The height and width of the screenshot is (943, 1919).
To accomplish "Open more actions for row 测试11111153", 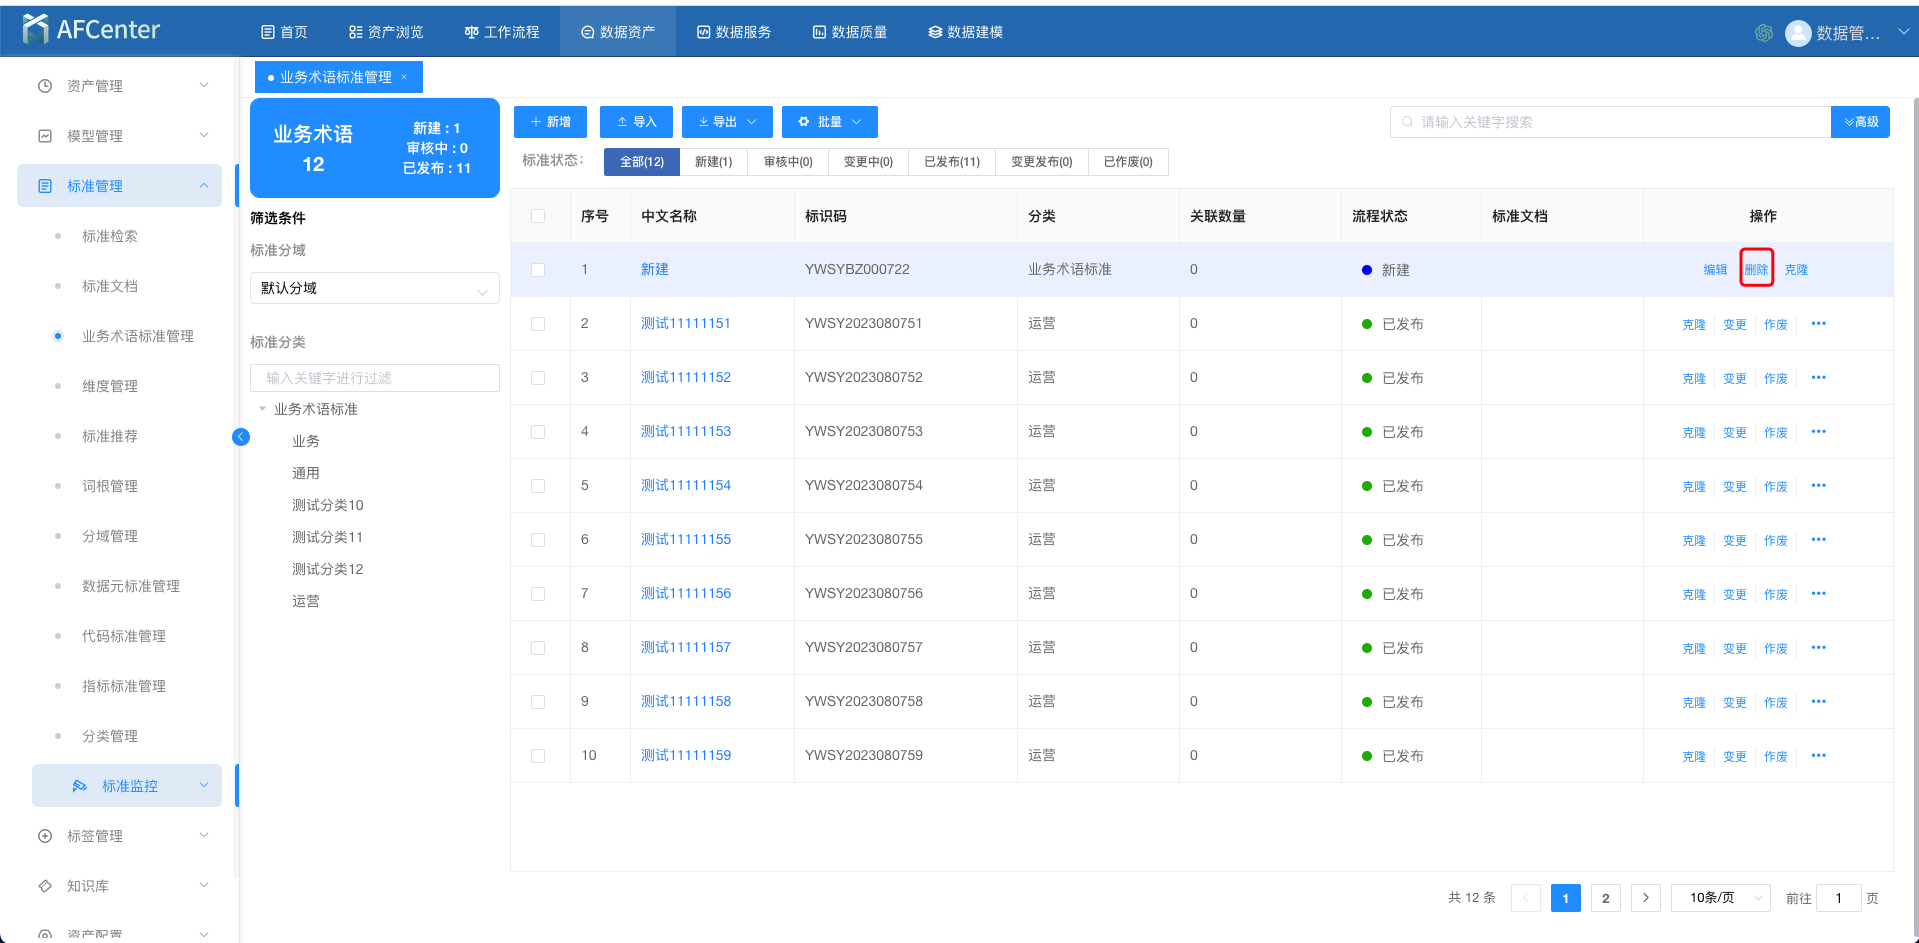I will (x=1818, y=431).
